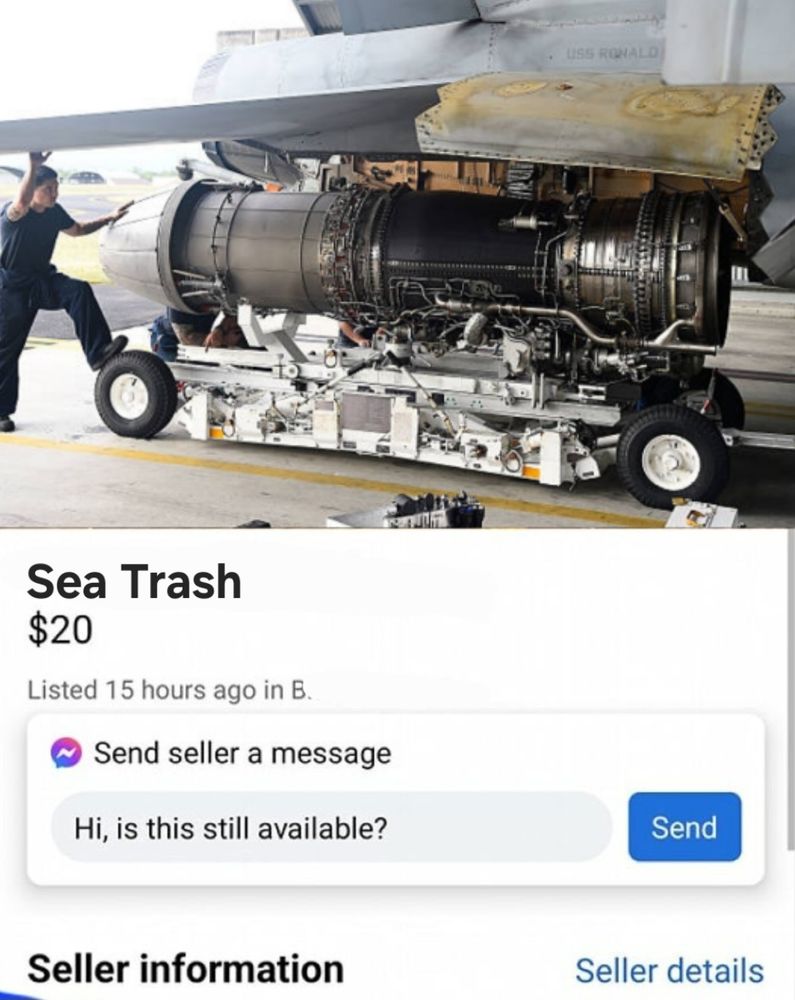795x1000 pixels.
Task: Click the black toolbox on the tarmac
Action: pos(432,510)
